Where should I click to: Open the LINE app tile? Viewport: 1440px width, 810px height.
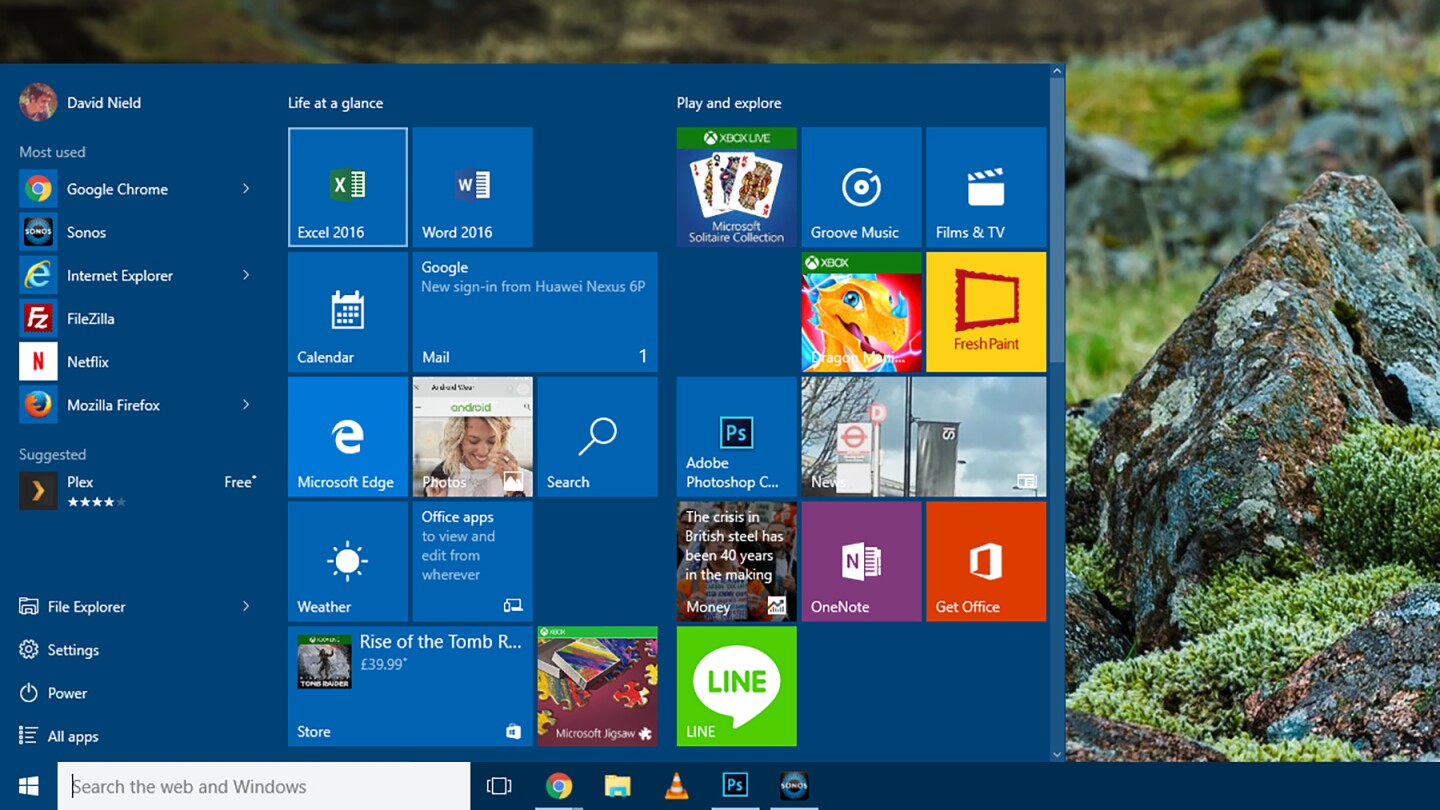(x=737, y=687)
